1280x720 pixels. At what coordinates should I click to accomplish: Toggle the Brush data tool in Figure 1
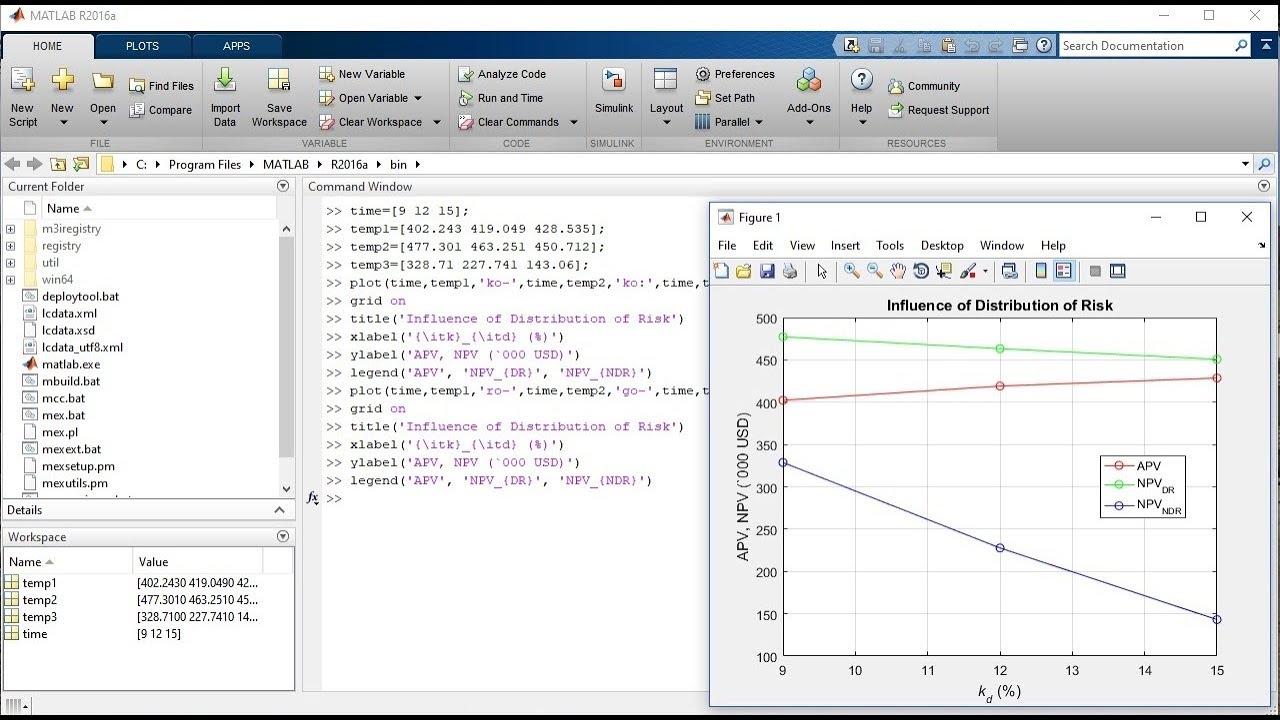point(967,271)
